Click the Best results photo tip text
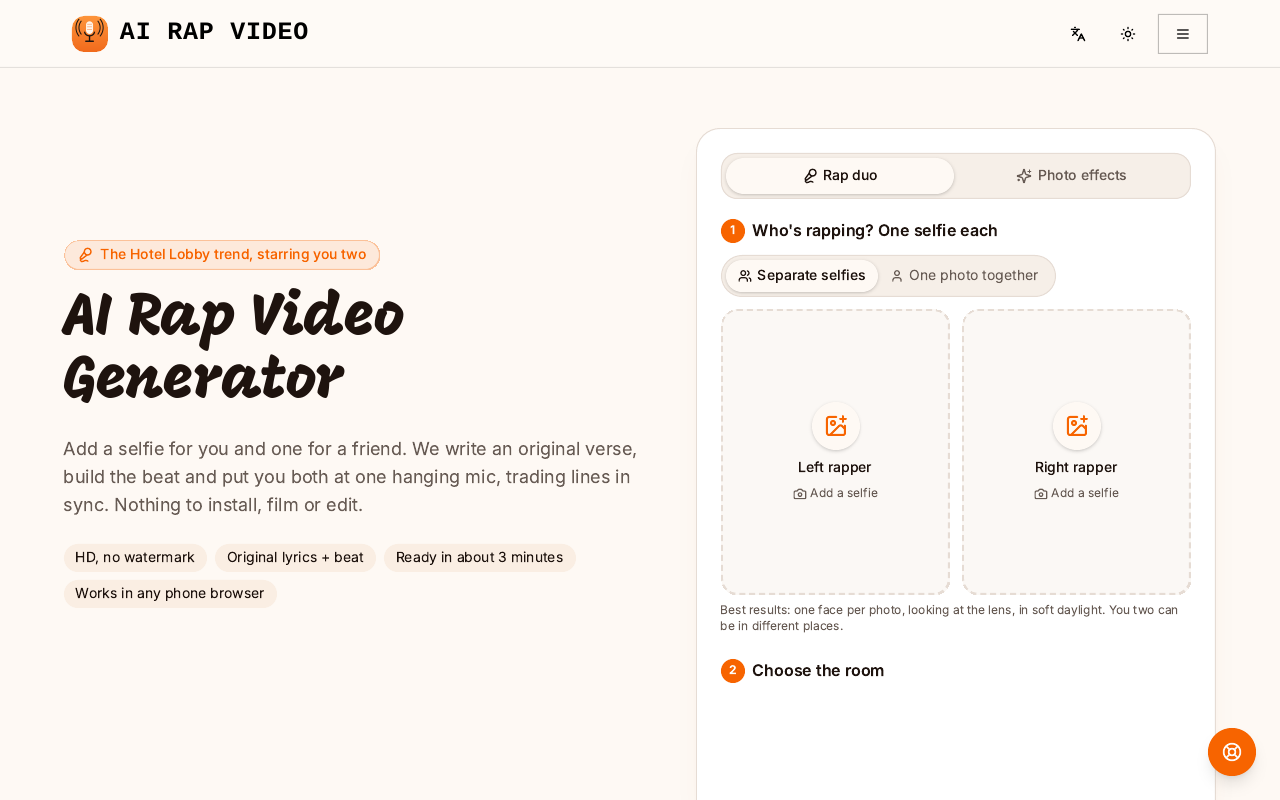Viewport: 1280px width, 800px height. click(x=949, y=618)
